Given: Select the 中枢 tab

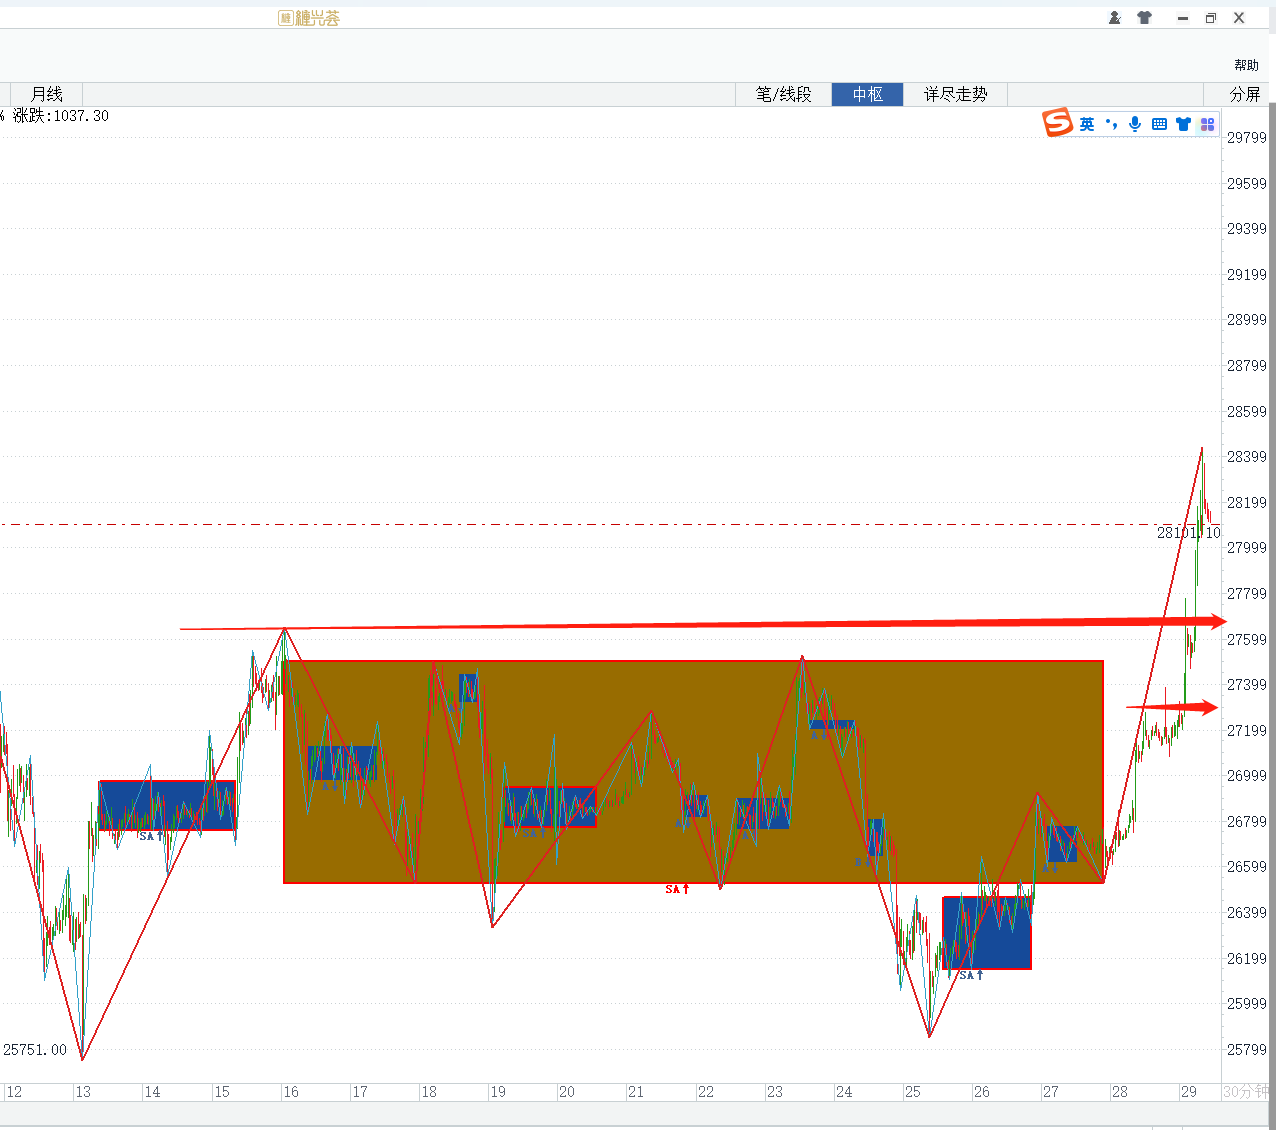Looking at the screenshot, I should click(x=867, y=94).
